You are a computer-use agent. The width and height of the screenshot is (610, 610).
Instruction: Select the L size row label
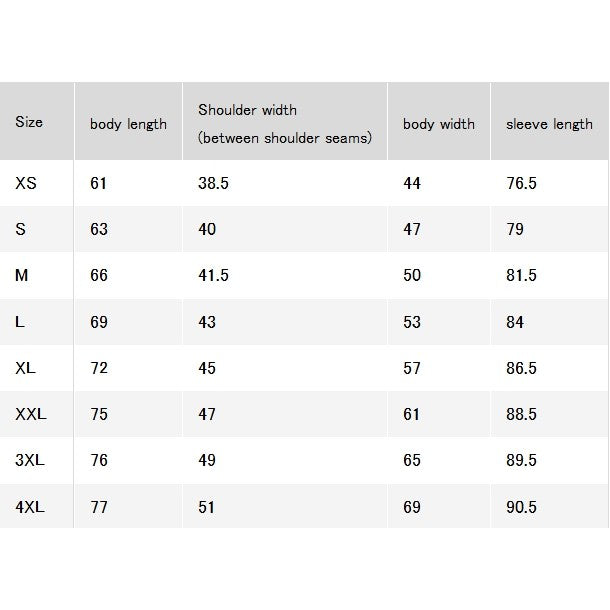pyautogui.click(x=19, y=322)
